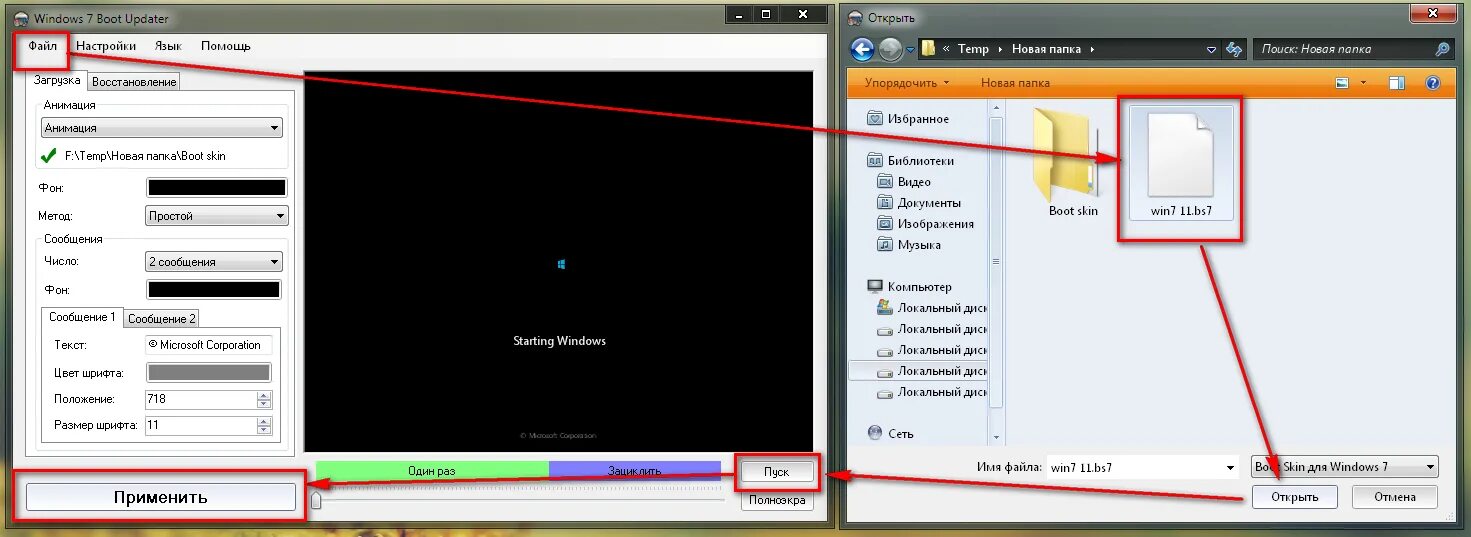Increase the Положение value with up arrow
The height and width of the screenshot is (537, 1471).
[x=264, y=395]
